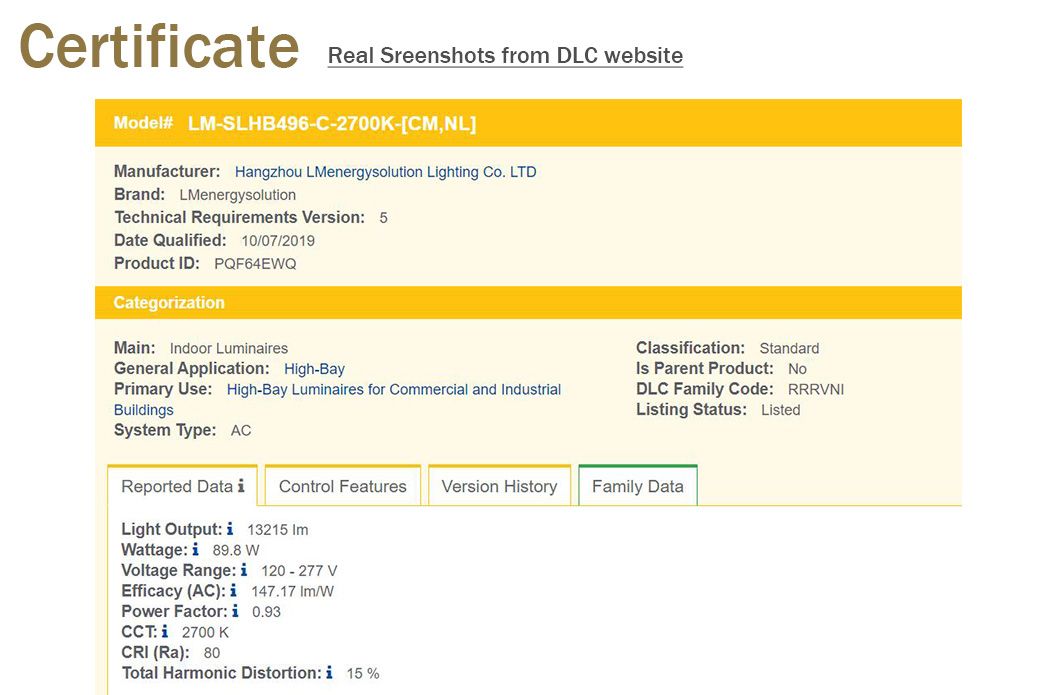Image resolution: width=1056 pixels, height=695 pixels.
Task: Click the Categorization section header
Action: 169,303
